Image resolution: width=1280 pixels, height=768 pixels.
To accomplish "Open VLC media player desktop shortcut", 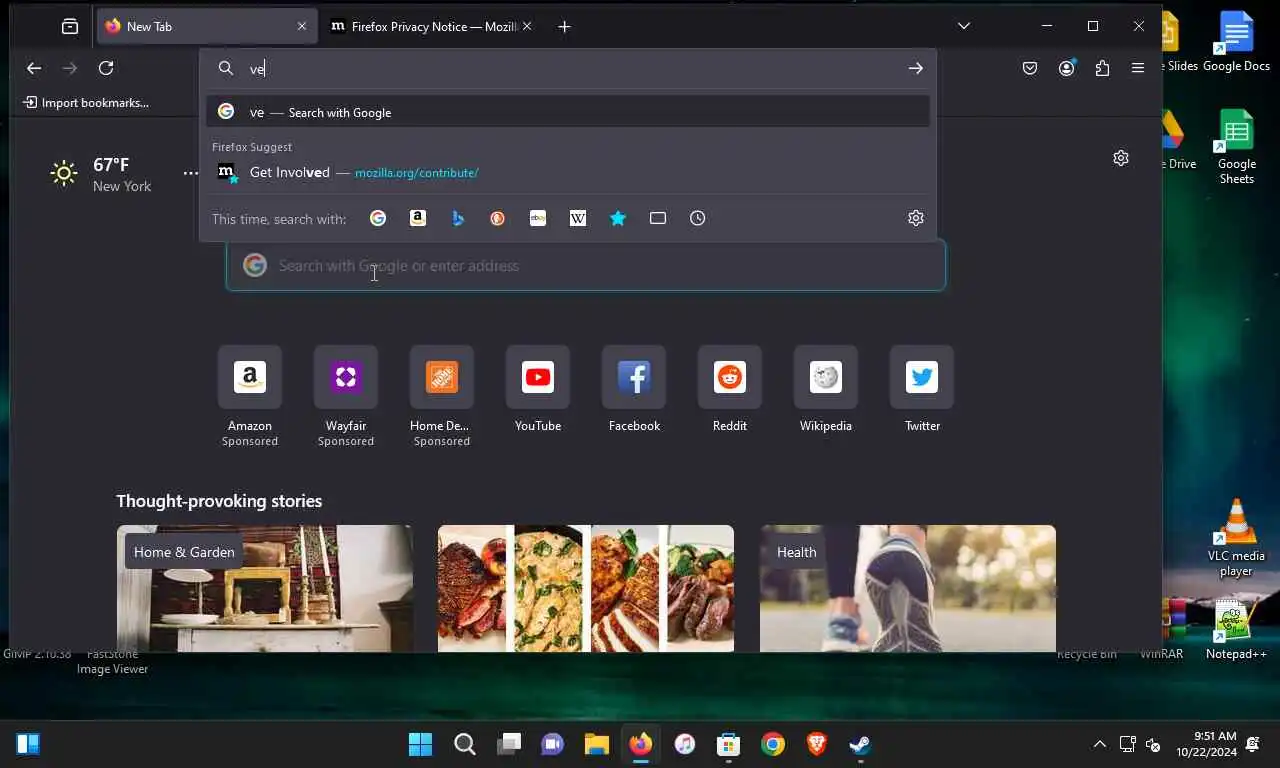I will [x=1236, y=537].
